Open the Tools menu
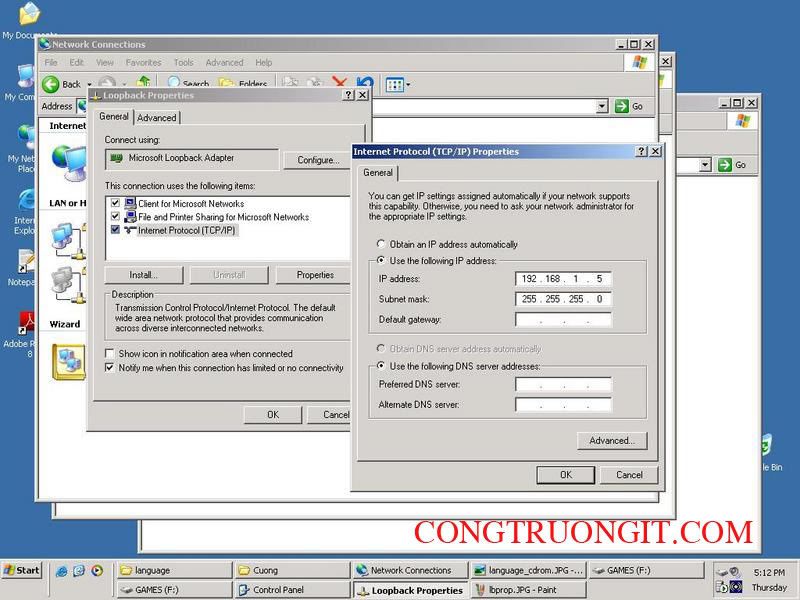The height and width of the screenshot is (600, 800). pyautogui.click(x=184, y=62)
